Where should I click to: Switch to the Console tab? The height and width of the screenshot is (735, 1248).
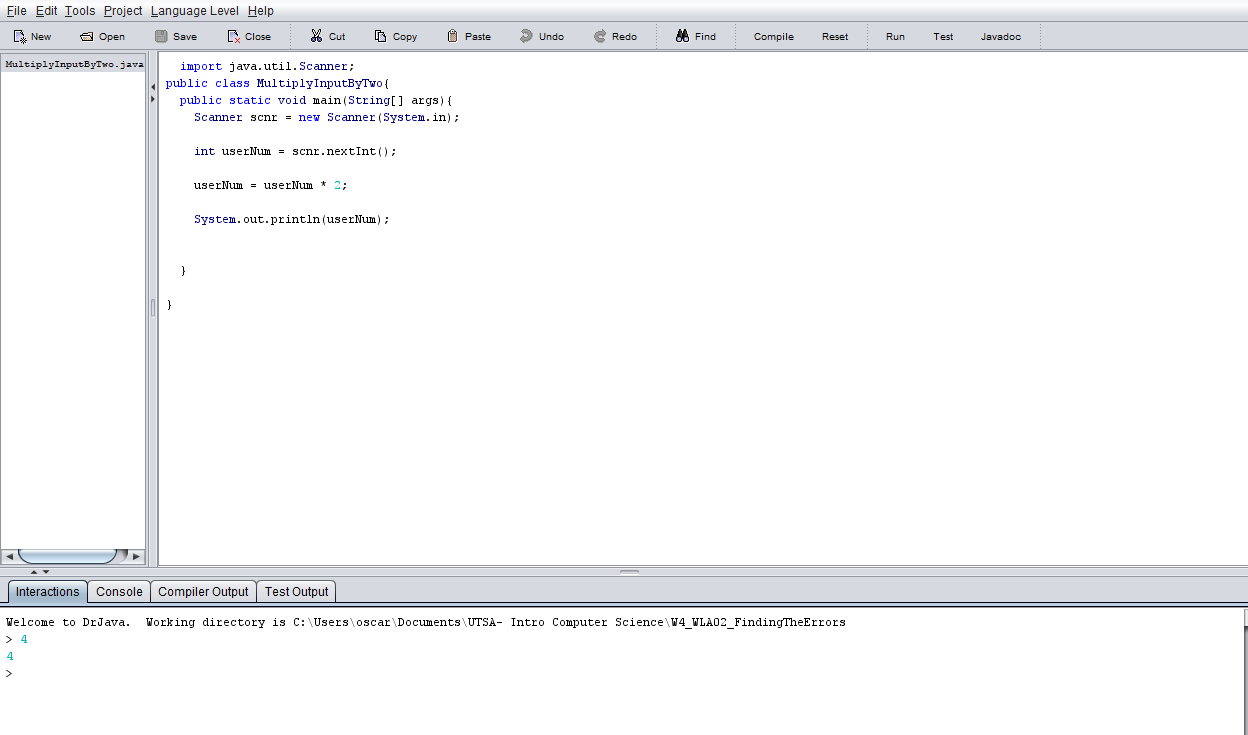pos(118,591)
